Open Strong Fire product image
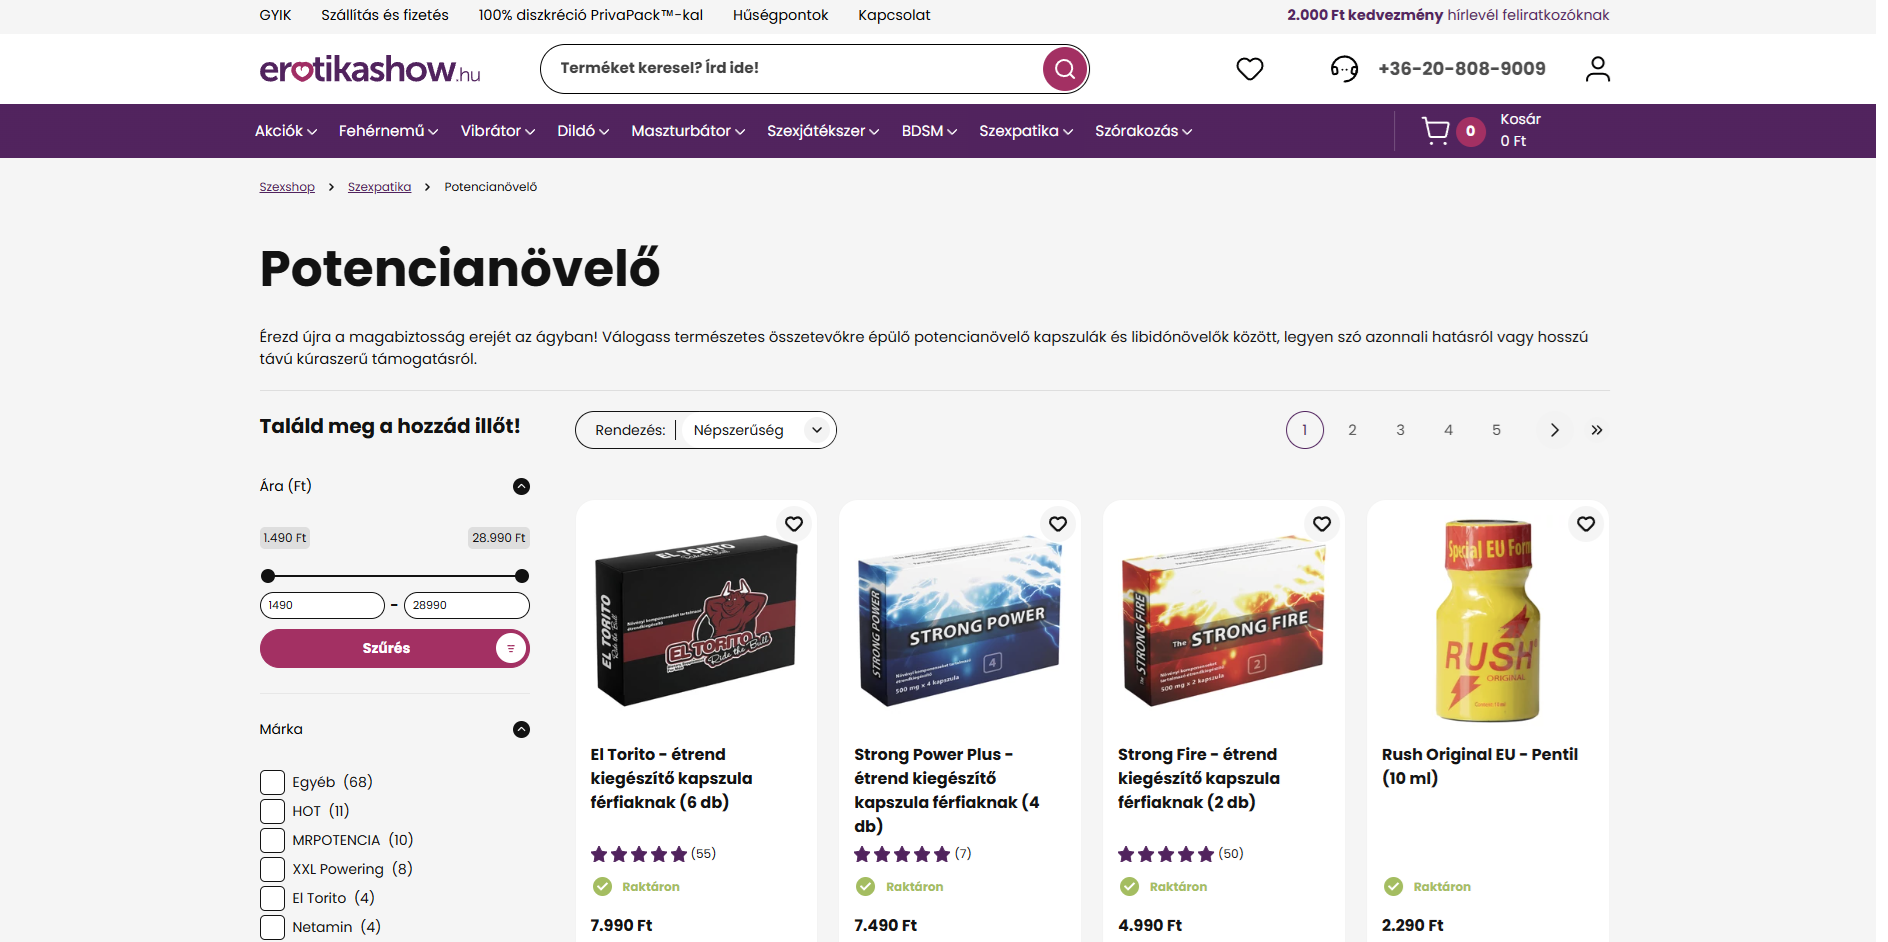This screenshot has height=942, width=1888. (1224, 620)
